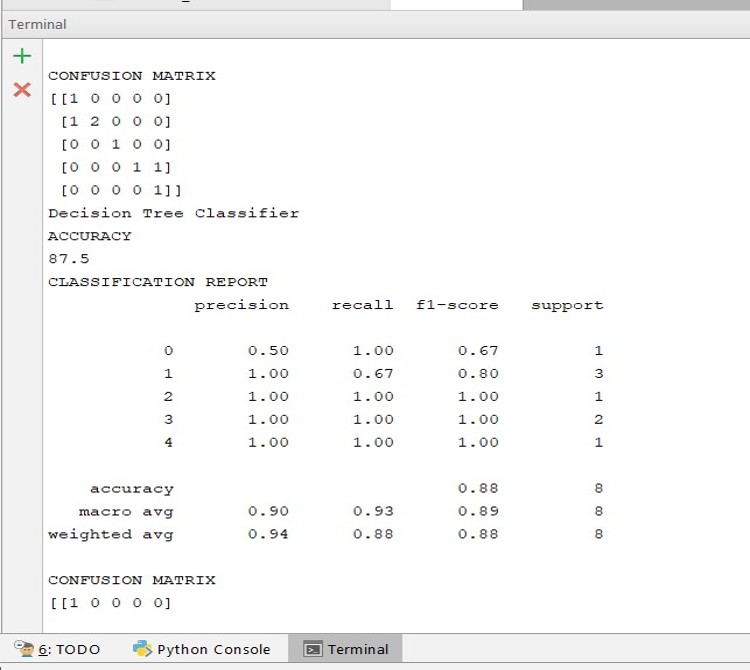The width and height of the screenshot is (750, 670).
Task: Click the f1-score column header
Action: 457,305
